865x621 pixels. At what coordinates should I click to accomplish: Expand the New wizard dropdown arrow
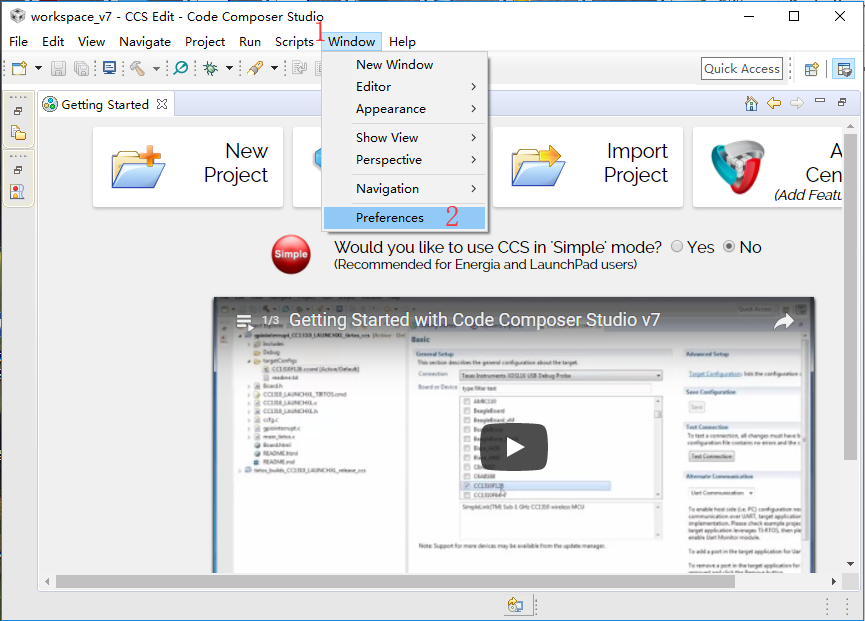click(38, 68)
